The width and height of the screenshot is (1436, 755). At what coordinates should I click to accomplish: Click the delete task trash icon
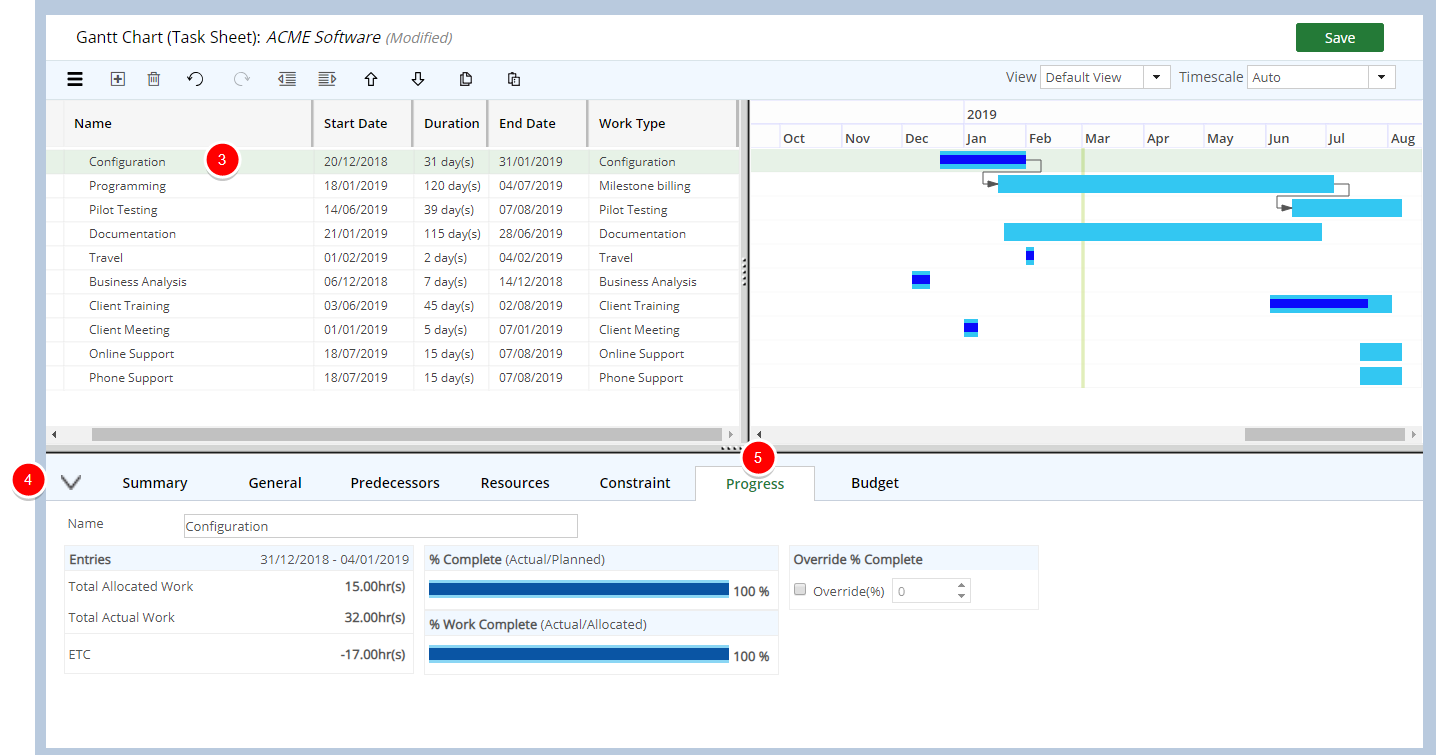(x=154, y=79)
